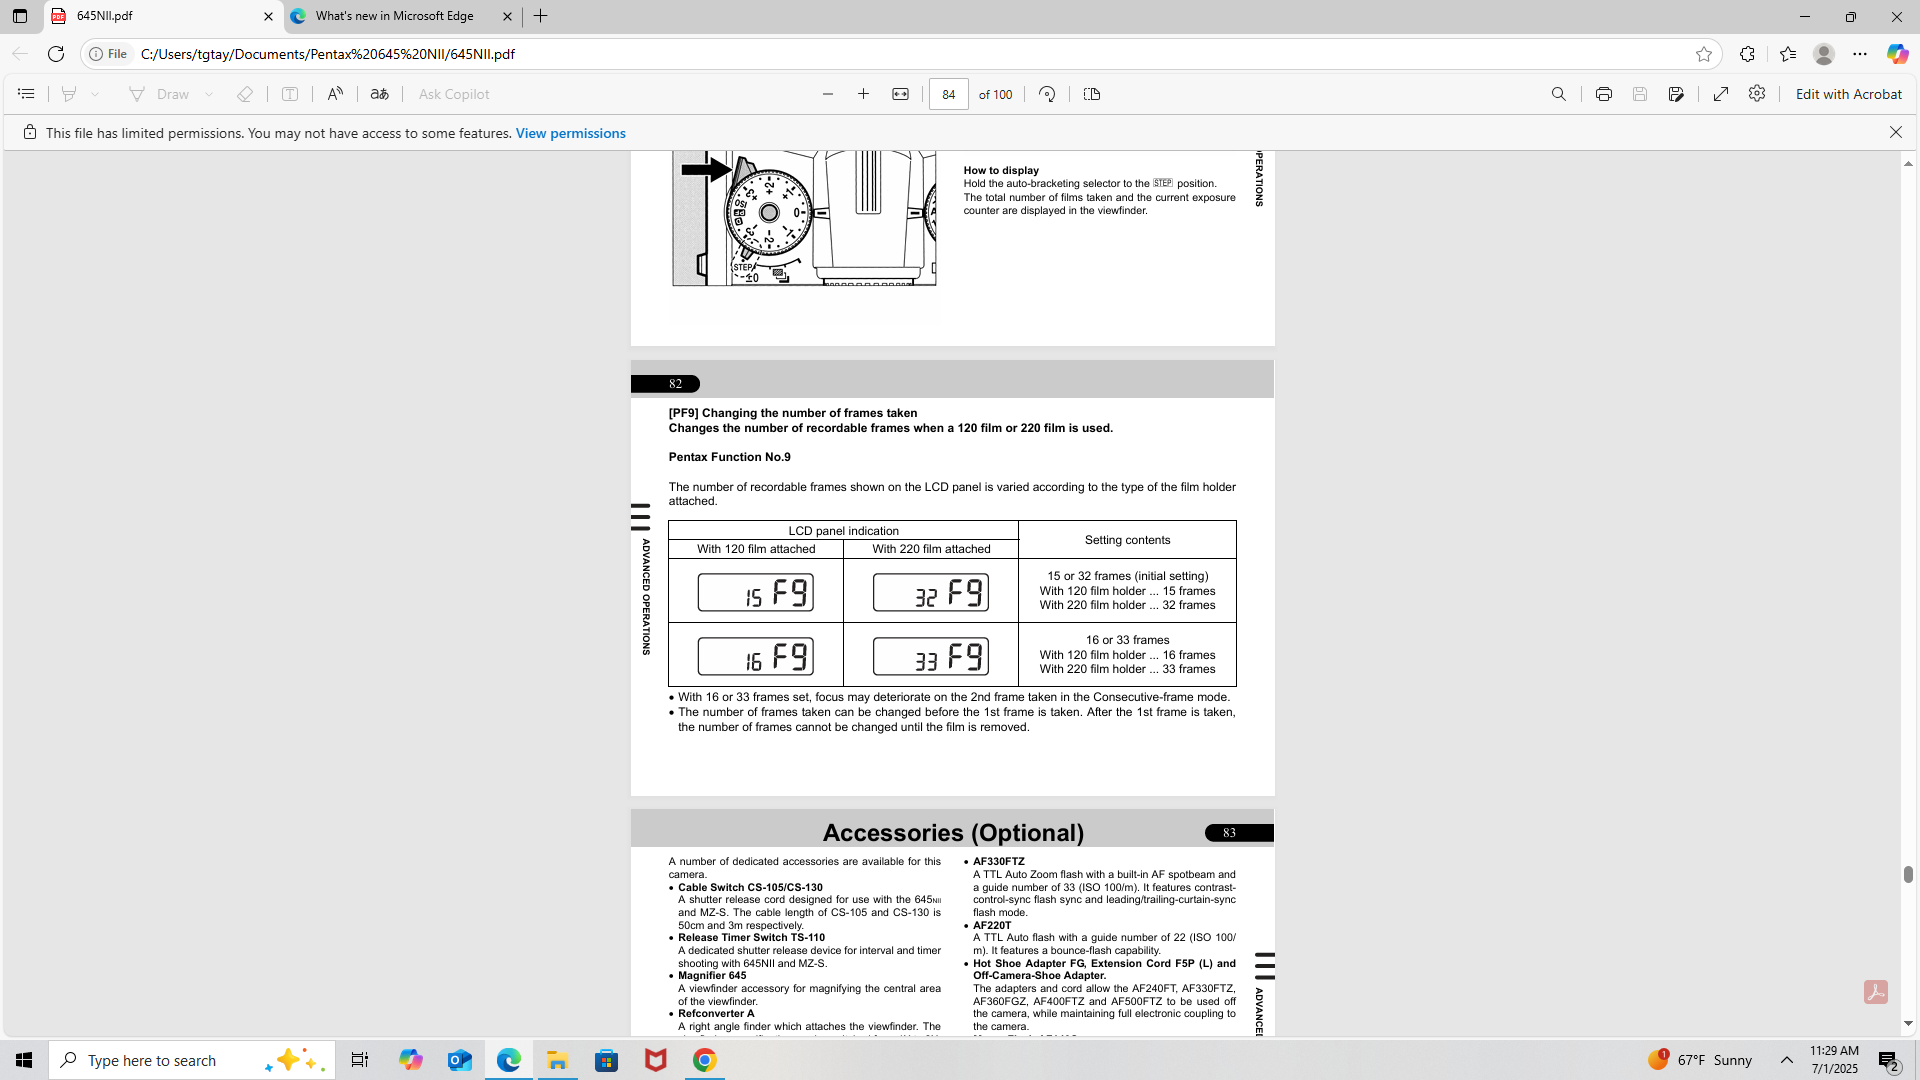This screenshot has width=1920, height=1080.
Task: Open the notification center
Action: pyautogui.click(x=1889, y=1060)
